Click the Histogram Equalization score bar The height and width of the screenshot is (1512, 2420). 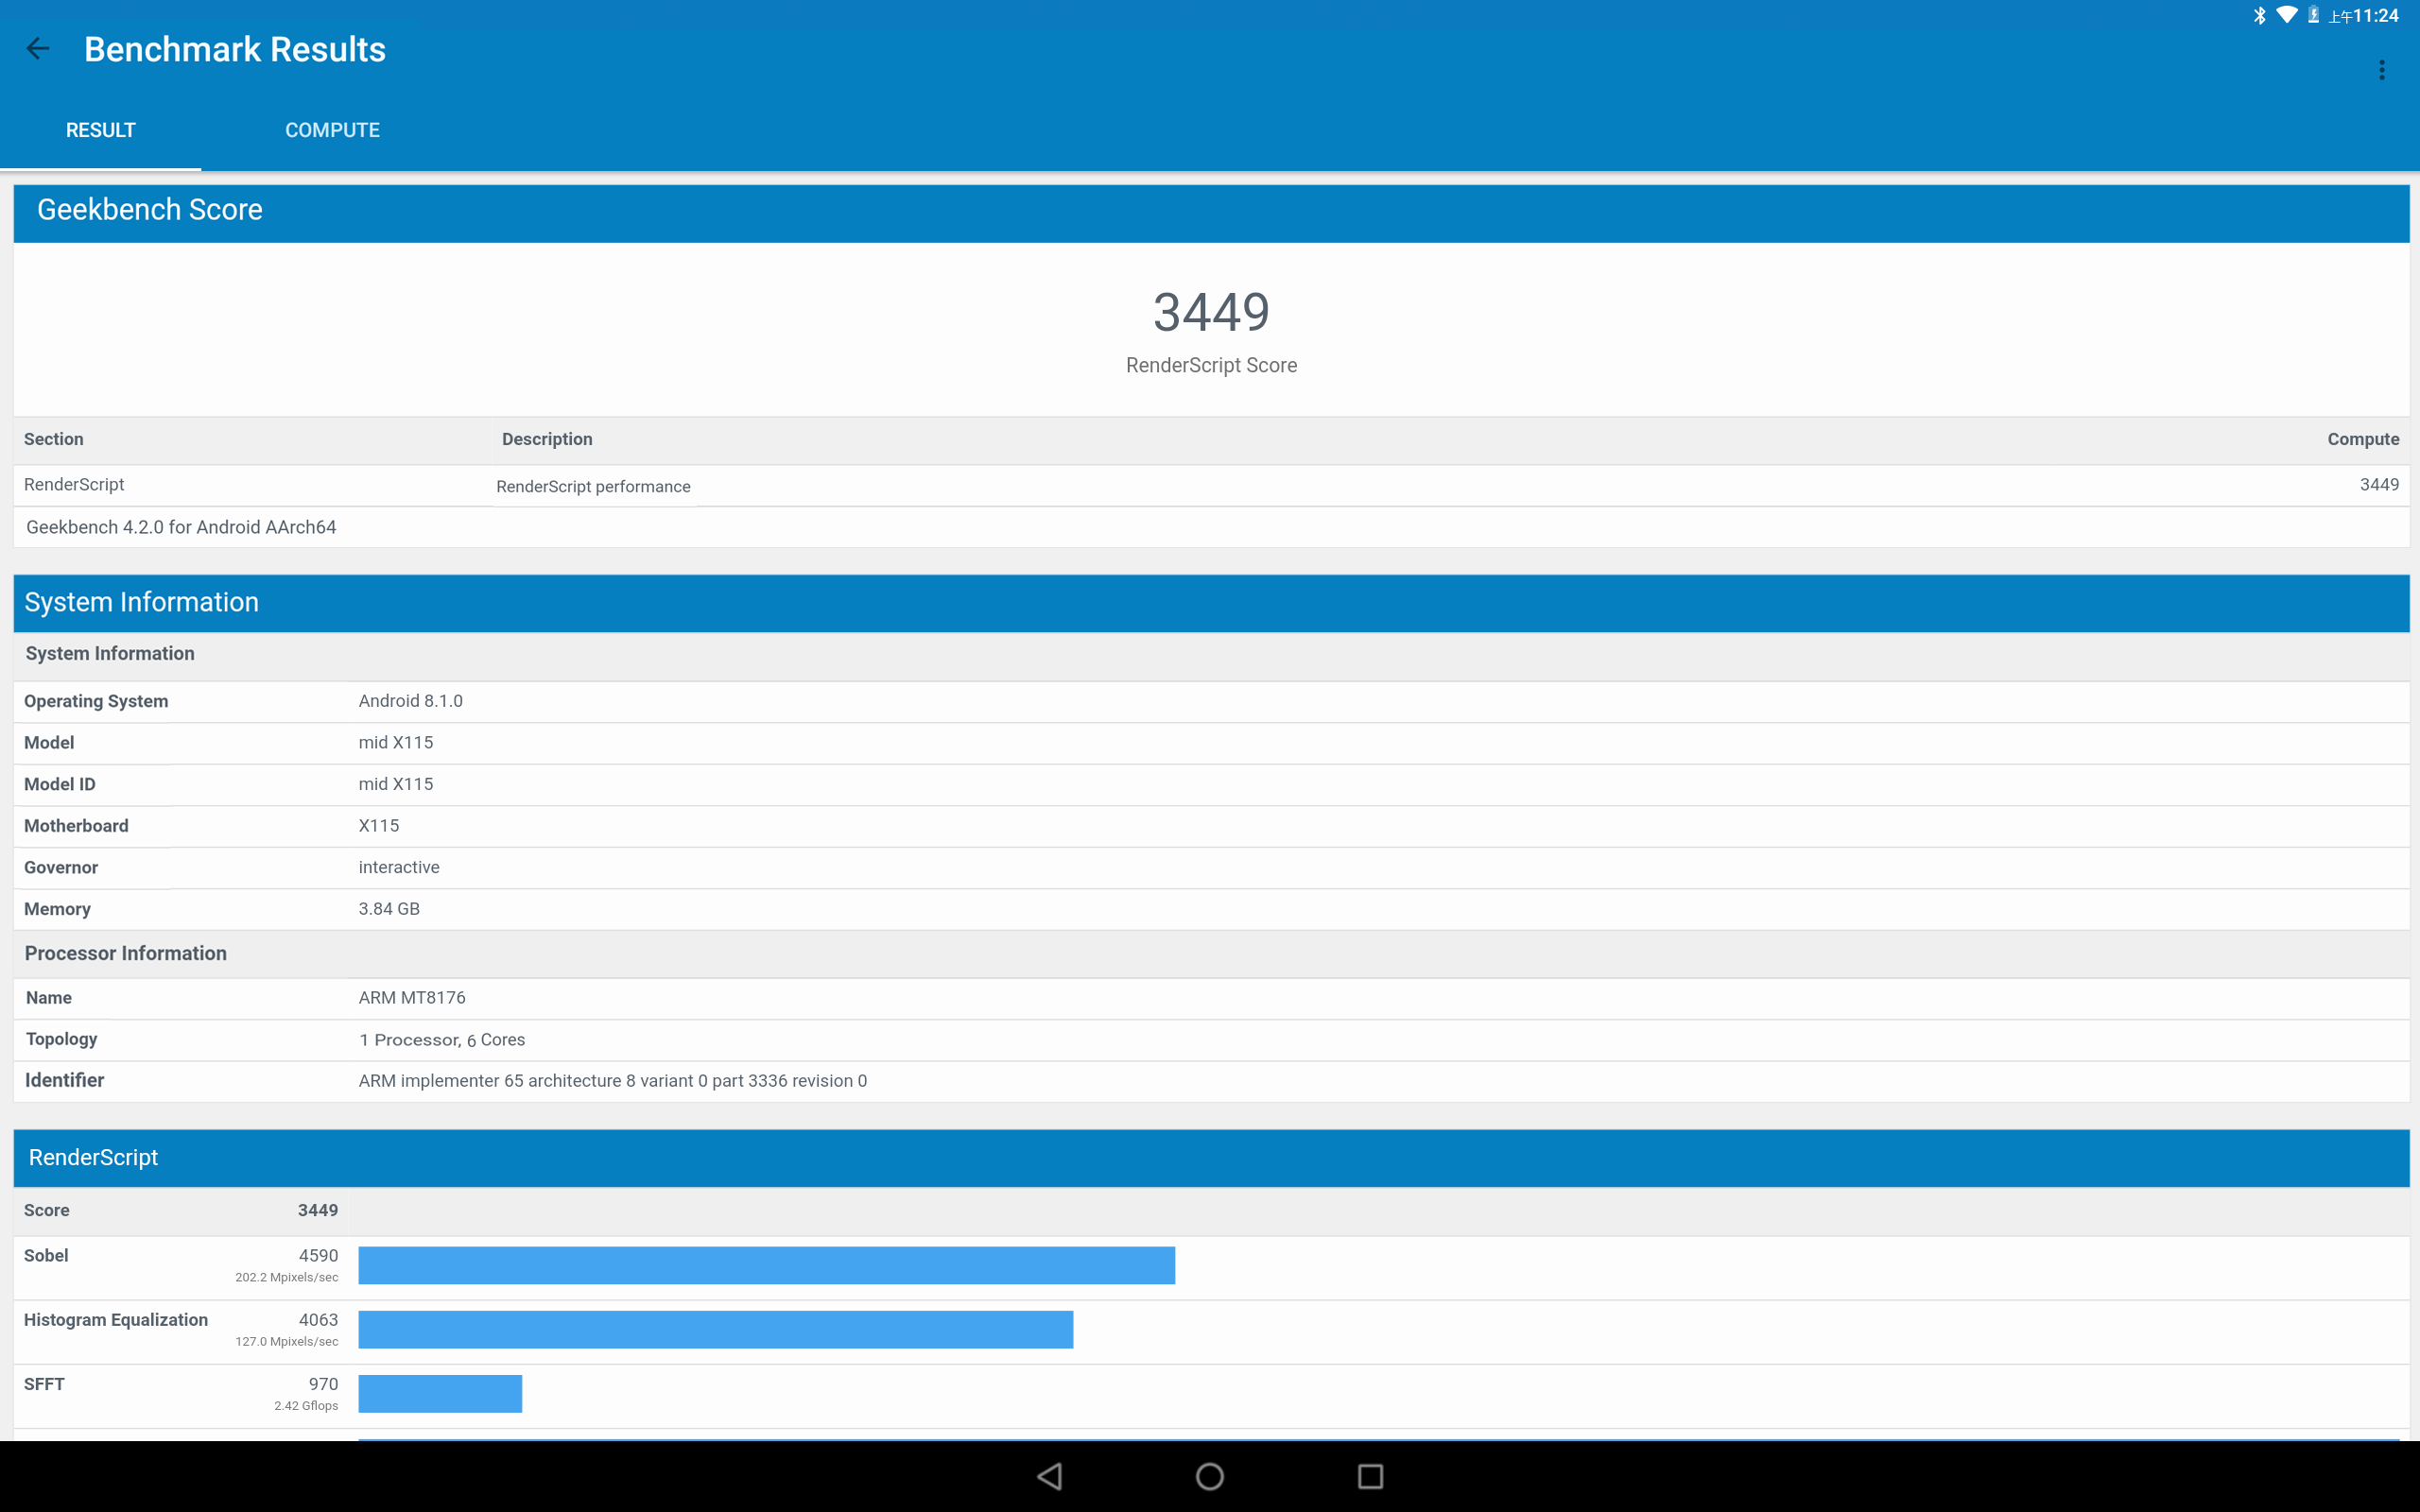pos(715,1329)
